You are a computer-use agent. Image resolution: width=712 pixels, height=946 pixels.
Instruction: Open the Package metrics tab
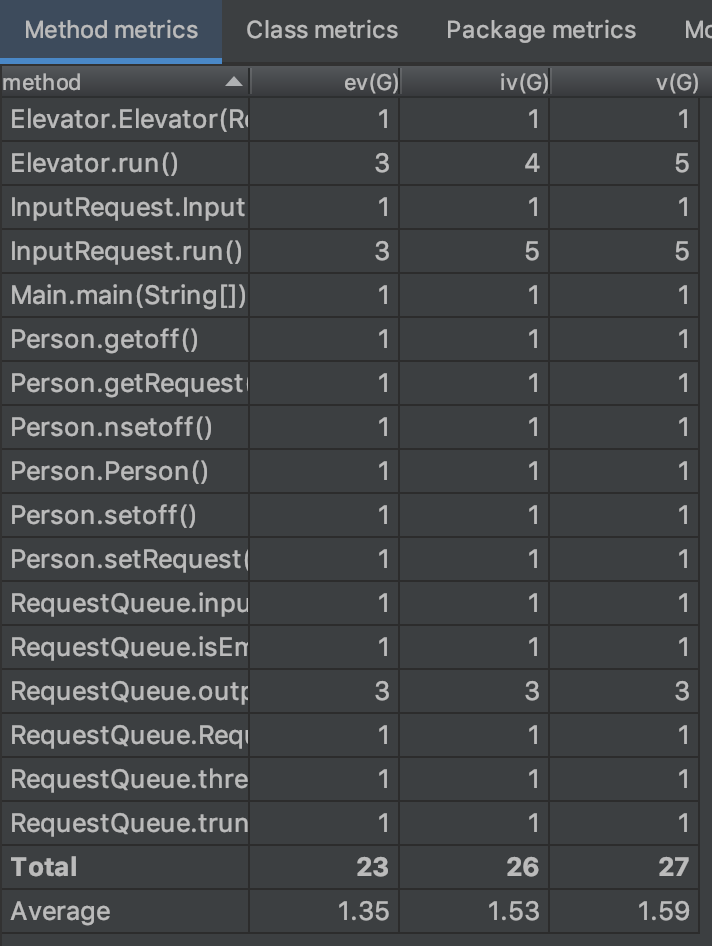click(x=541, y=30)
